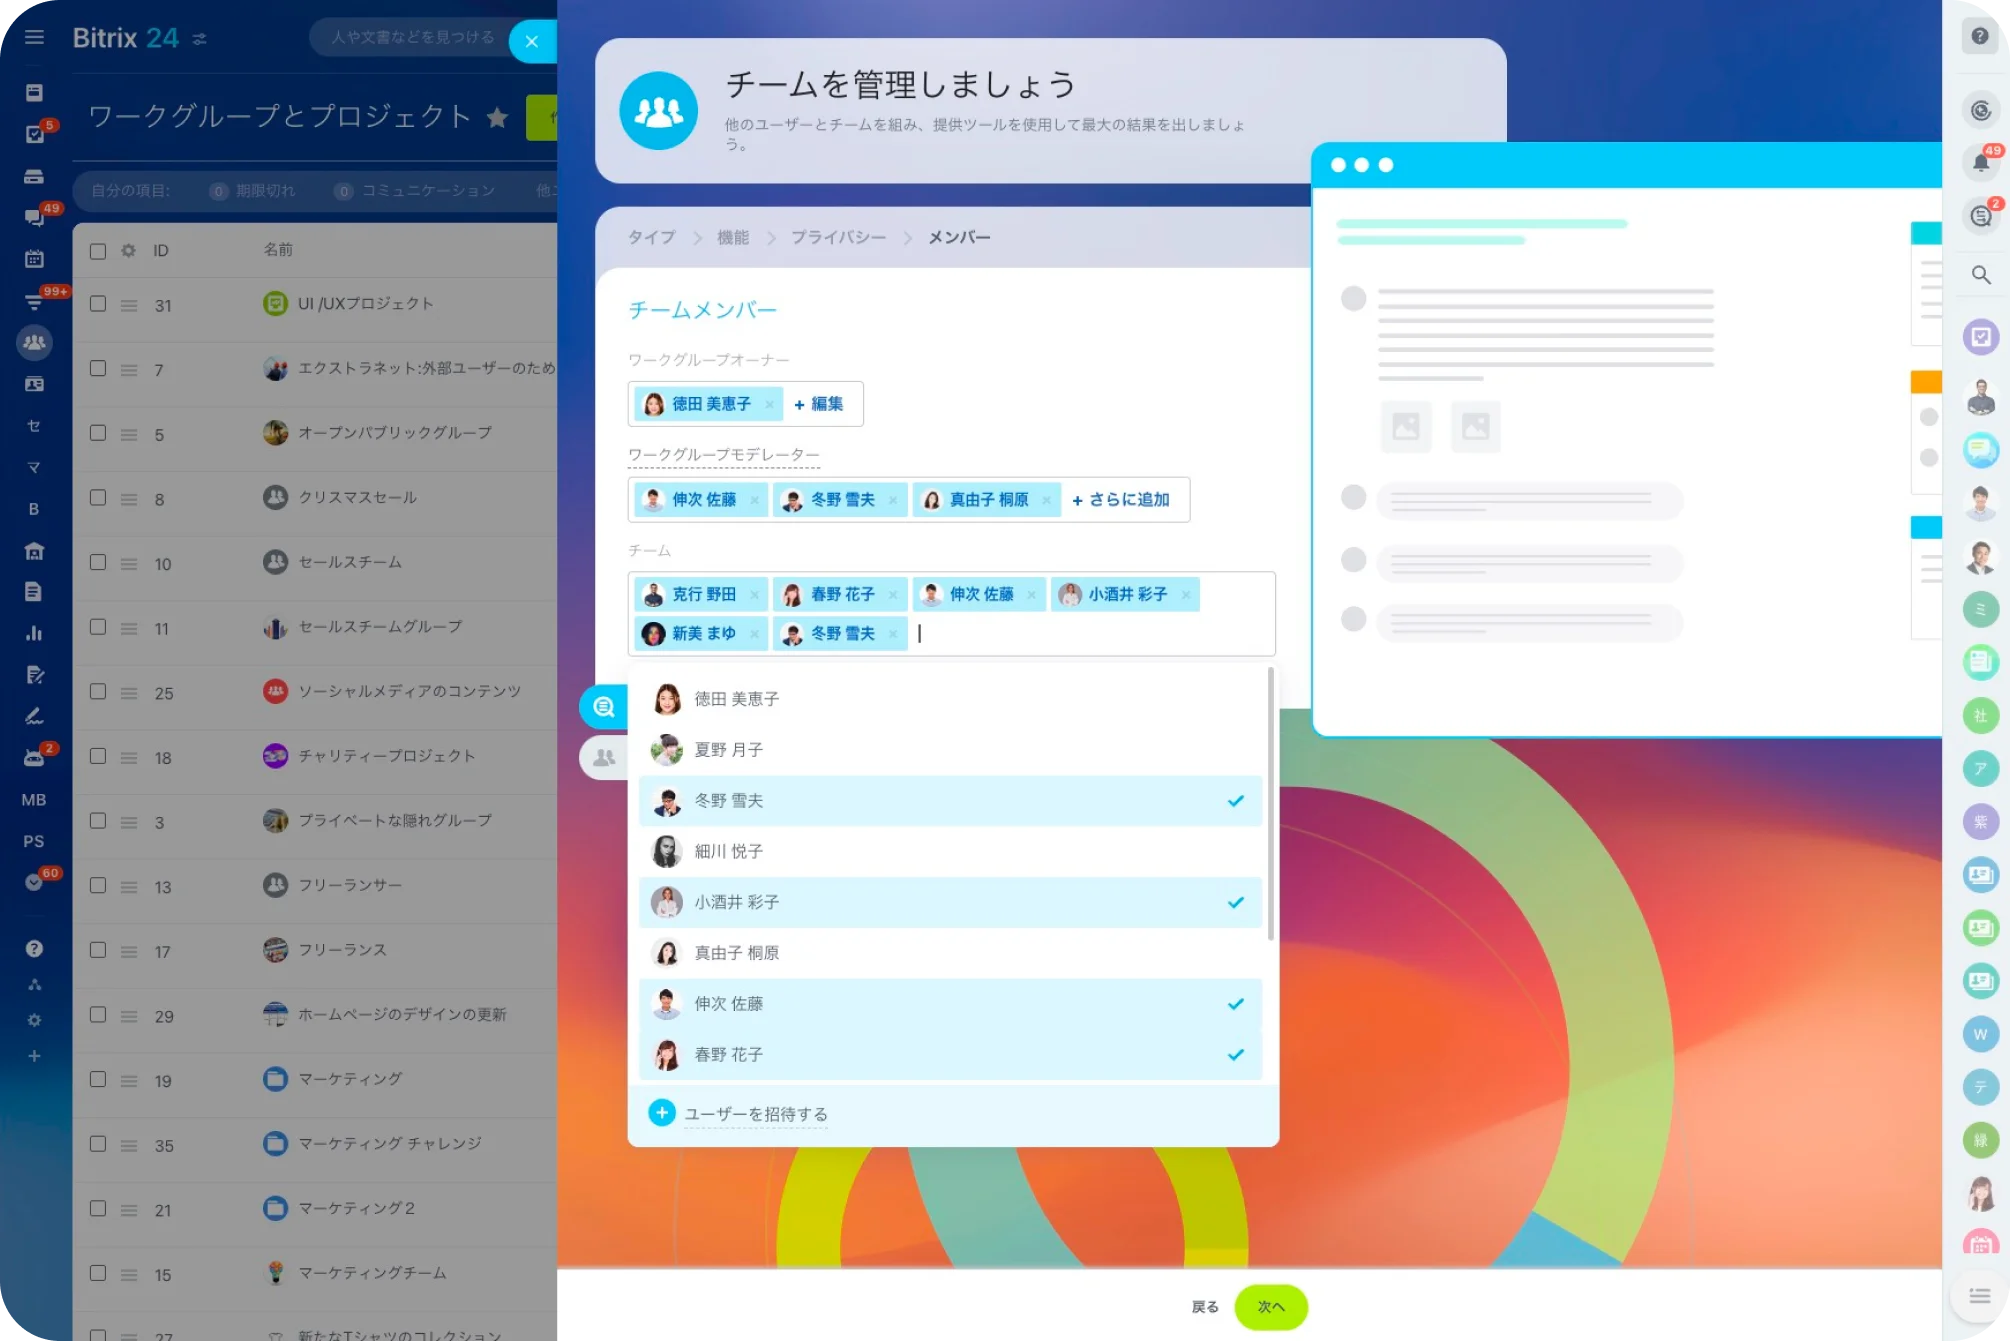Check the box for row ID 10
The width and height of the screenshot is (2010, 1341).
(98, 562)
